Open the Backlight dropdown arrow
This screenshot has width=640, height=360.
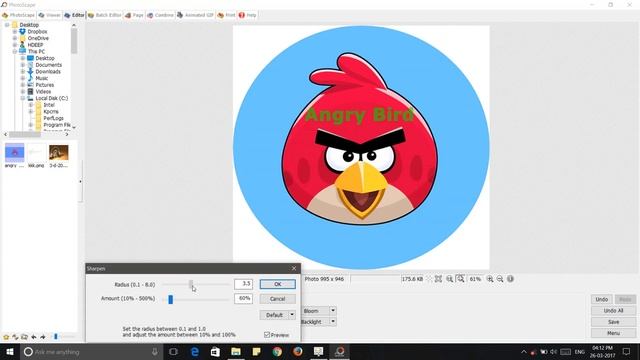pos(333,322)
